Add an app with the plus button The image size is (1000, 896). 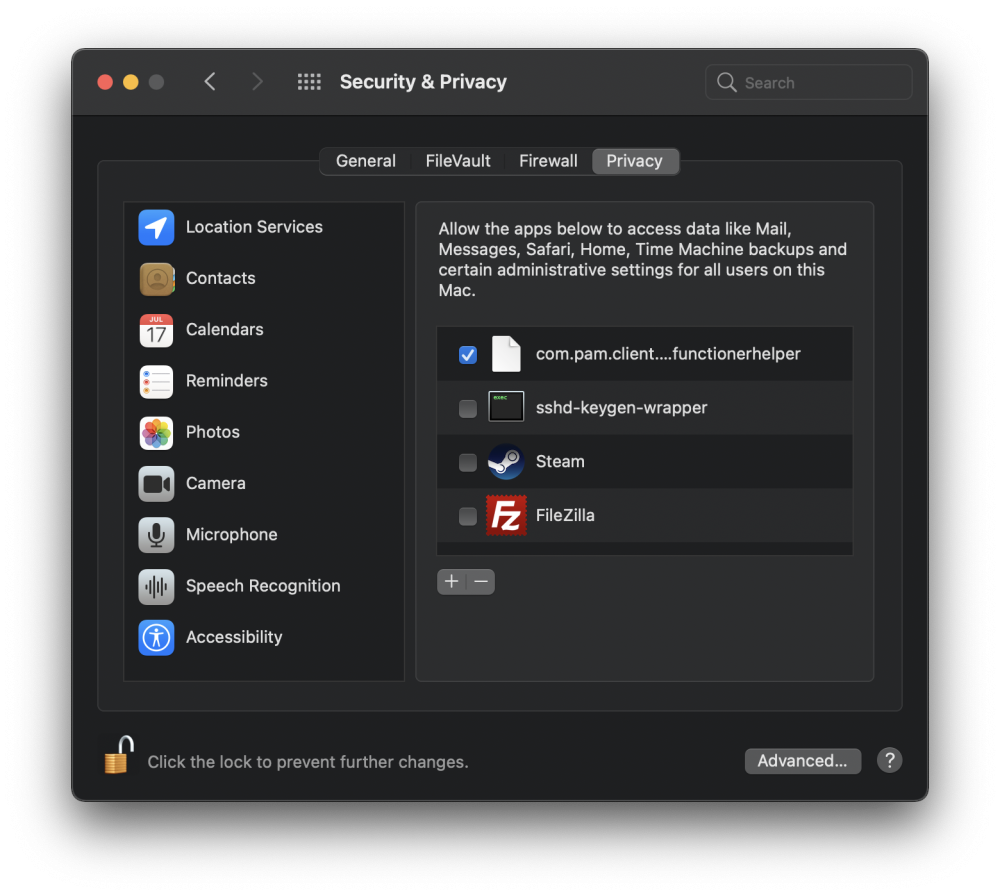coord(452,582)
